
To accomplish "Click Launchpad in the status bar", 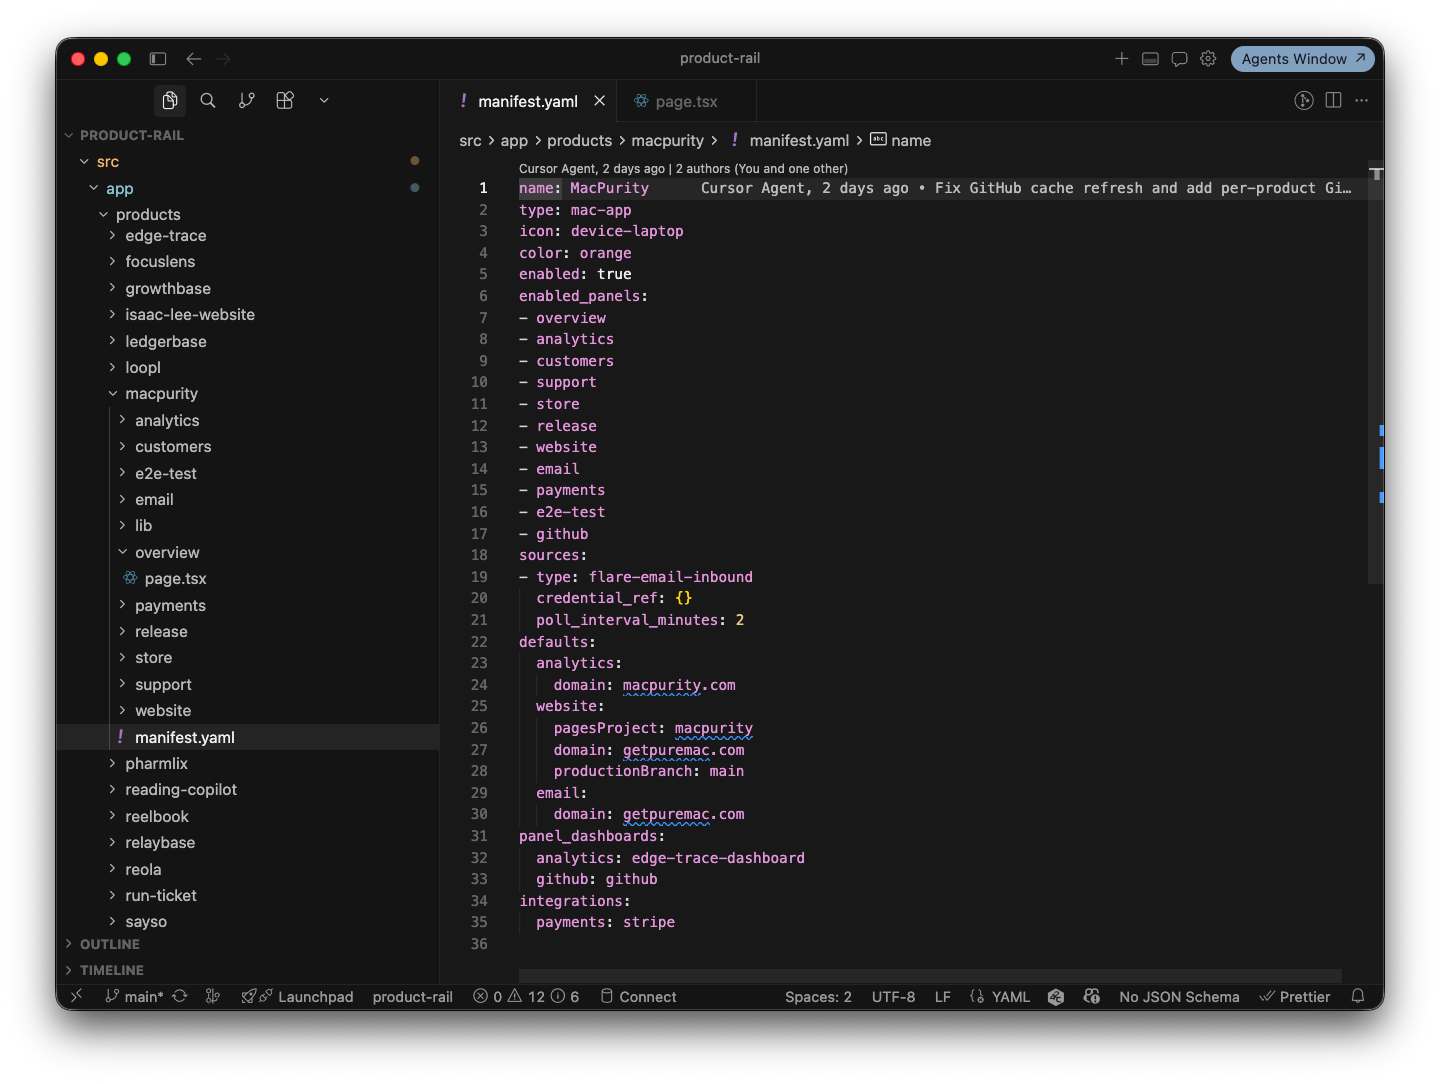I will pos(297,997).
